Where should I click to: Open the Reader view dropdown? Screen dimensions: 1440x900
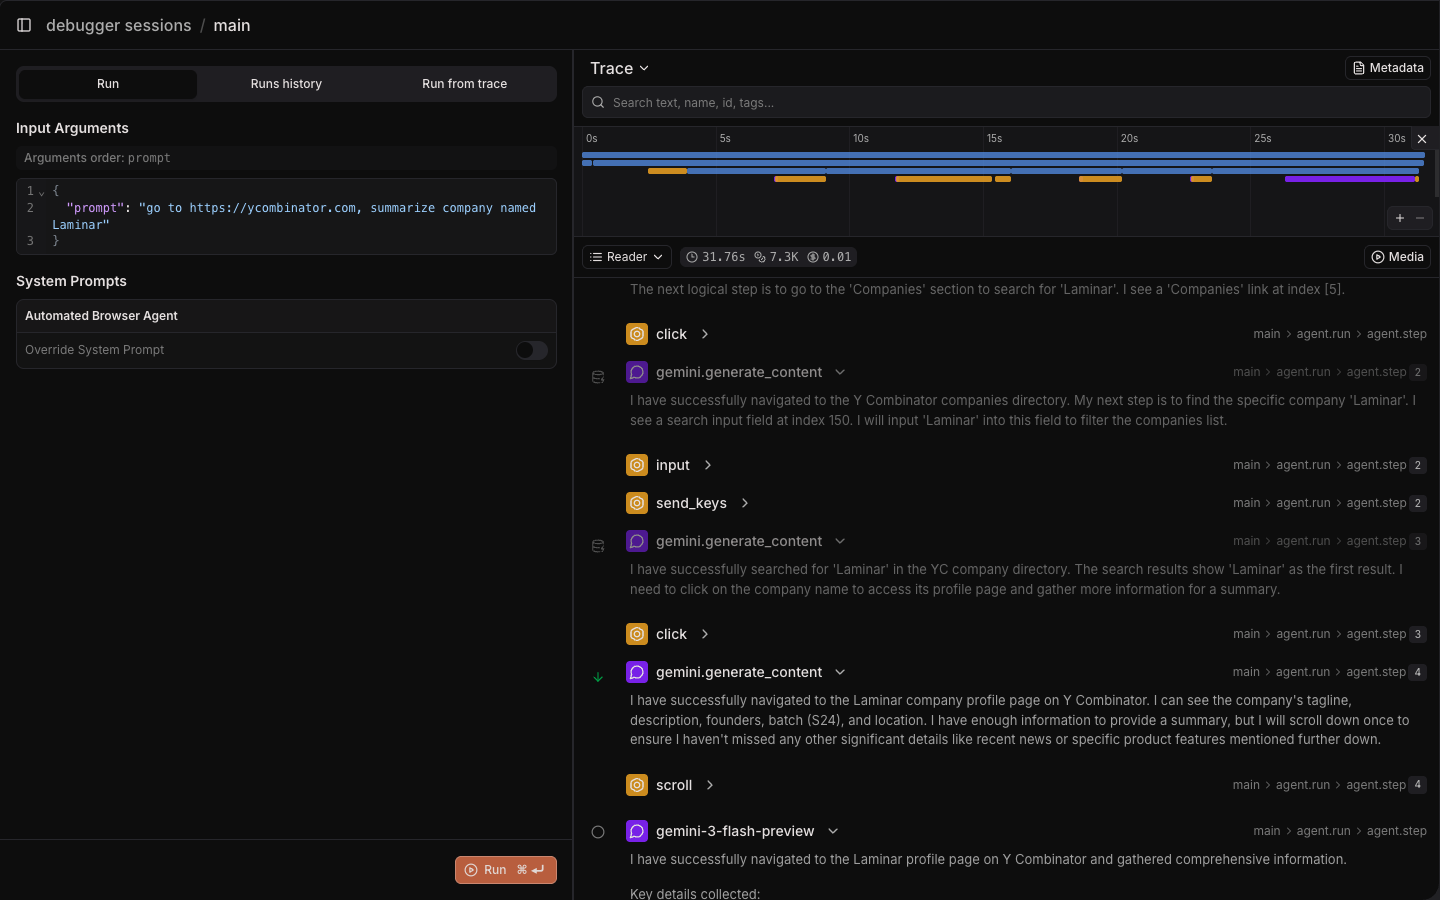pyautogui.click(x=626, y=257)
